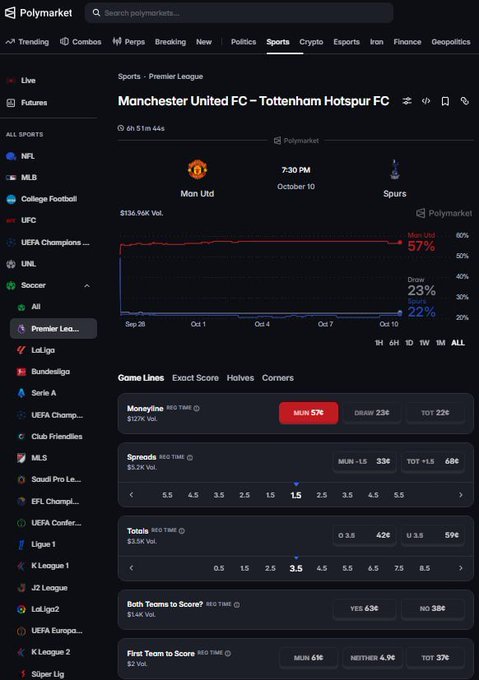Buy MUN 57¢ moneyline

(309, 413)
